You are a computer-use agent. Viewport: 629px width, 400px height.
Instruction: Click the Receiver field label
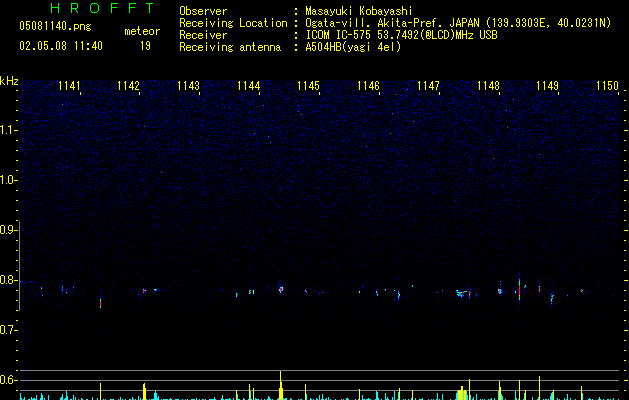tap(203, 35)
